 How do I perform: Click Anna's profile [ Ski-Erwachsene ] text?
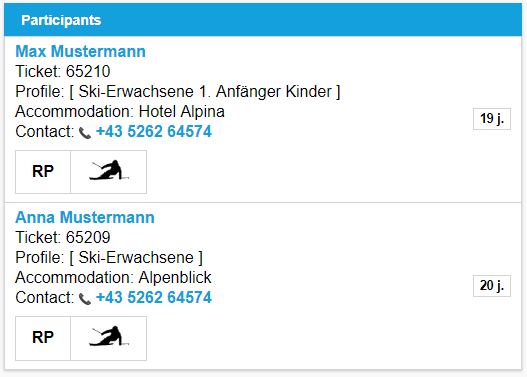(136, 257)
